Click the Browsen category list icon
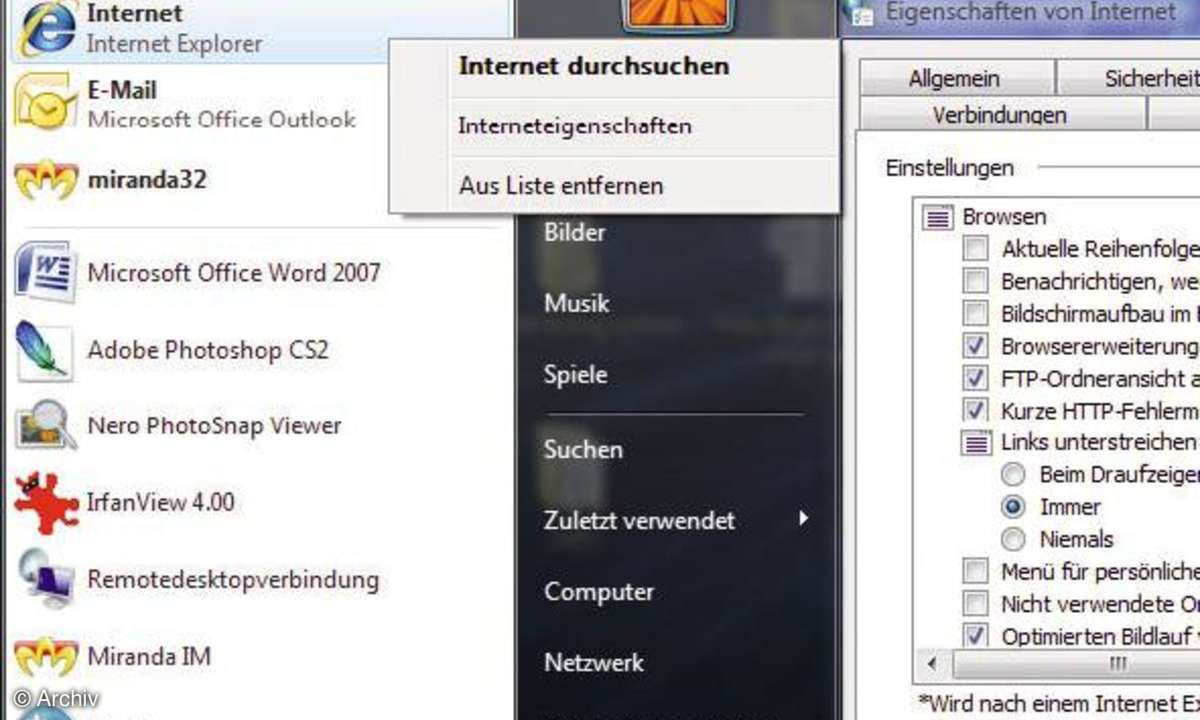The height and width of the screenshot is (720, 1200). click(x=938, y=217)
